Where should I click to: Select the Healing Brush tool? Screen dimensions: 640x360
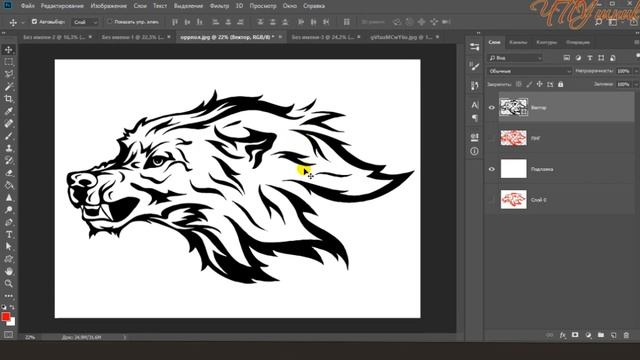(9, 123)
